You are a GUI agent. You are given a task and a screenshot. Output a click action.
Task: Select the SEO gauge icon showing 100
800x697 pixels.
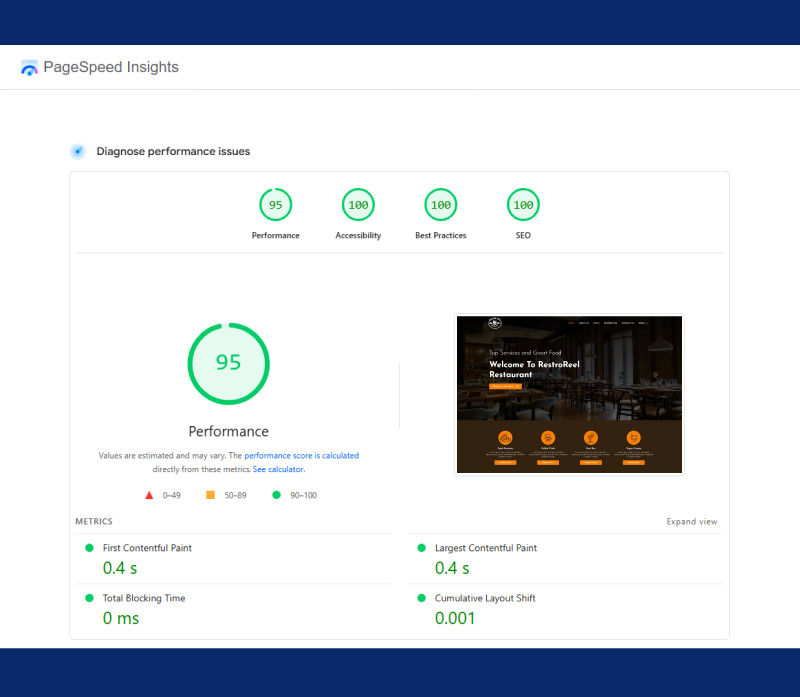click(x=522, y=204)
